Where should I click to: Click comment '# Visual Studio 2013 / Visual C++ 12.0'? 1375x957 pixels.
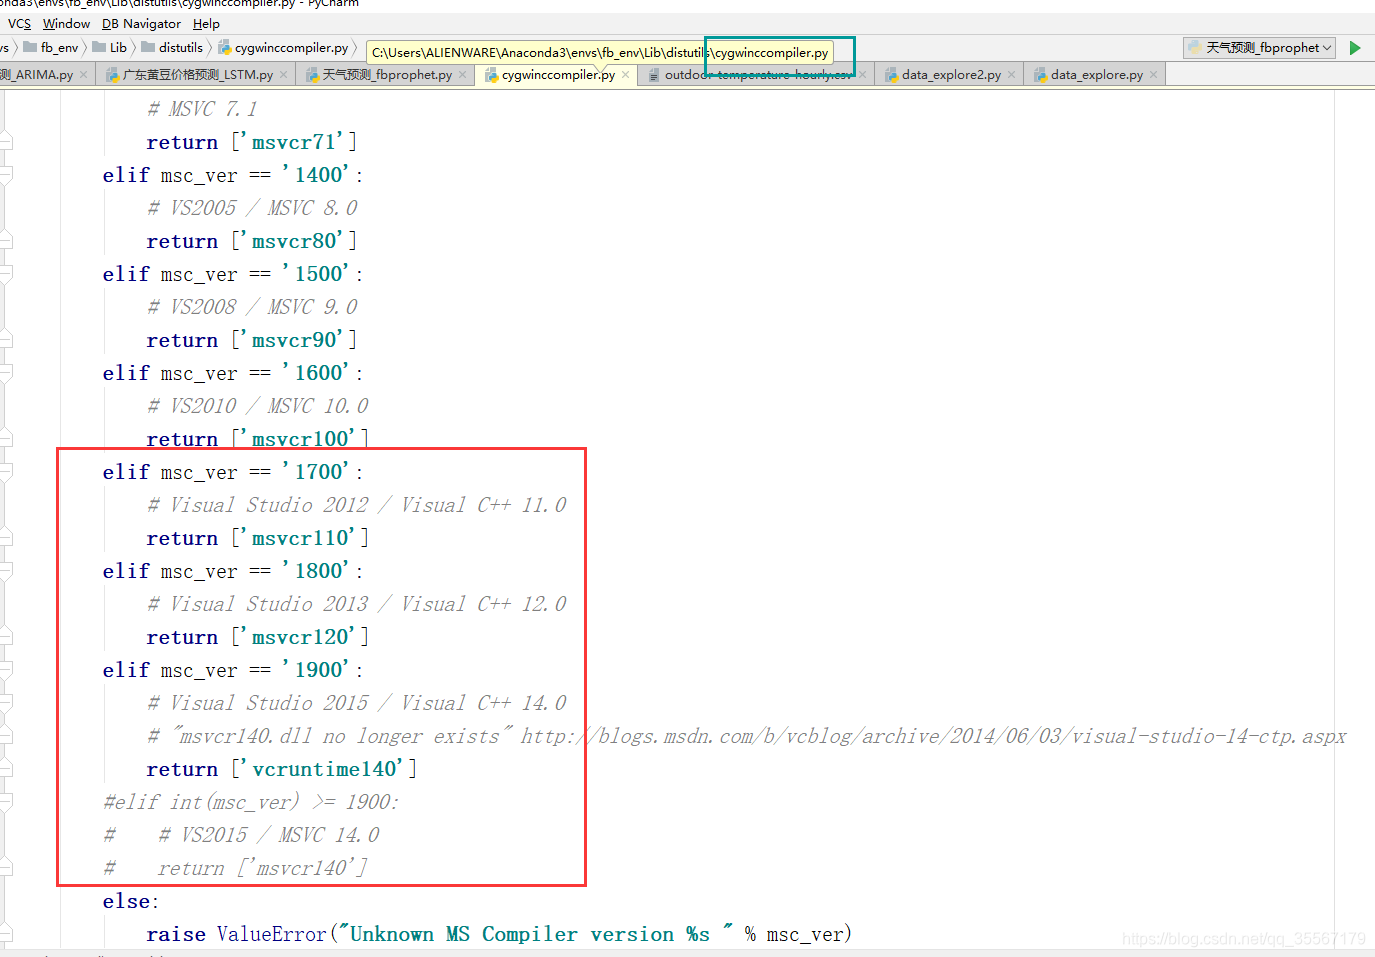point(357,604)
